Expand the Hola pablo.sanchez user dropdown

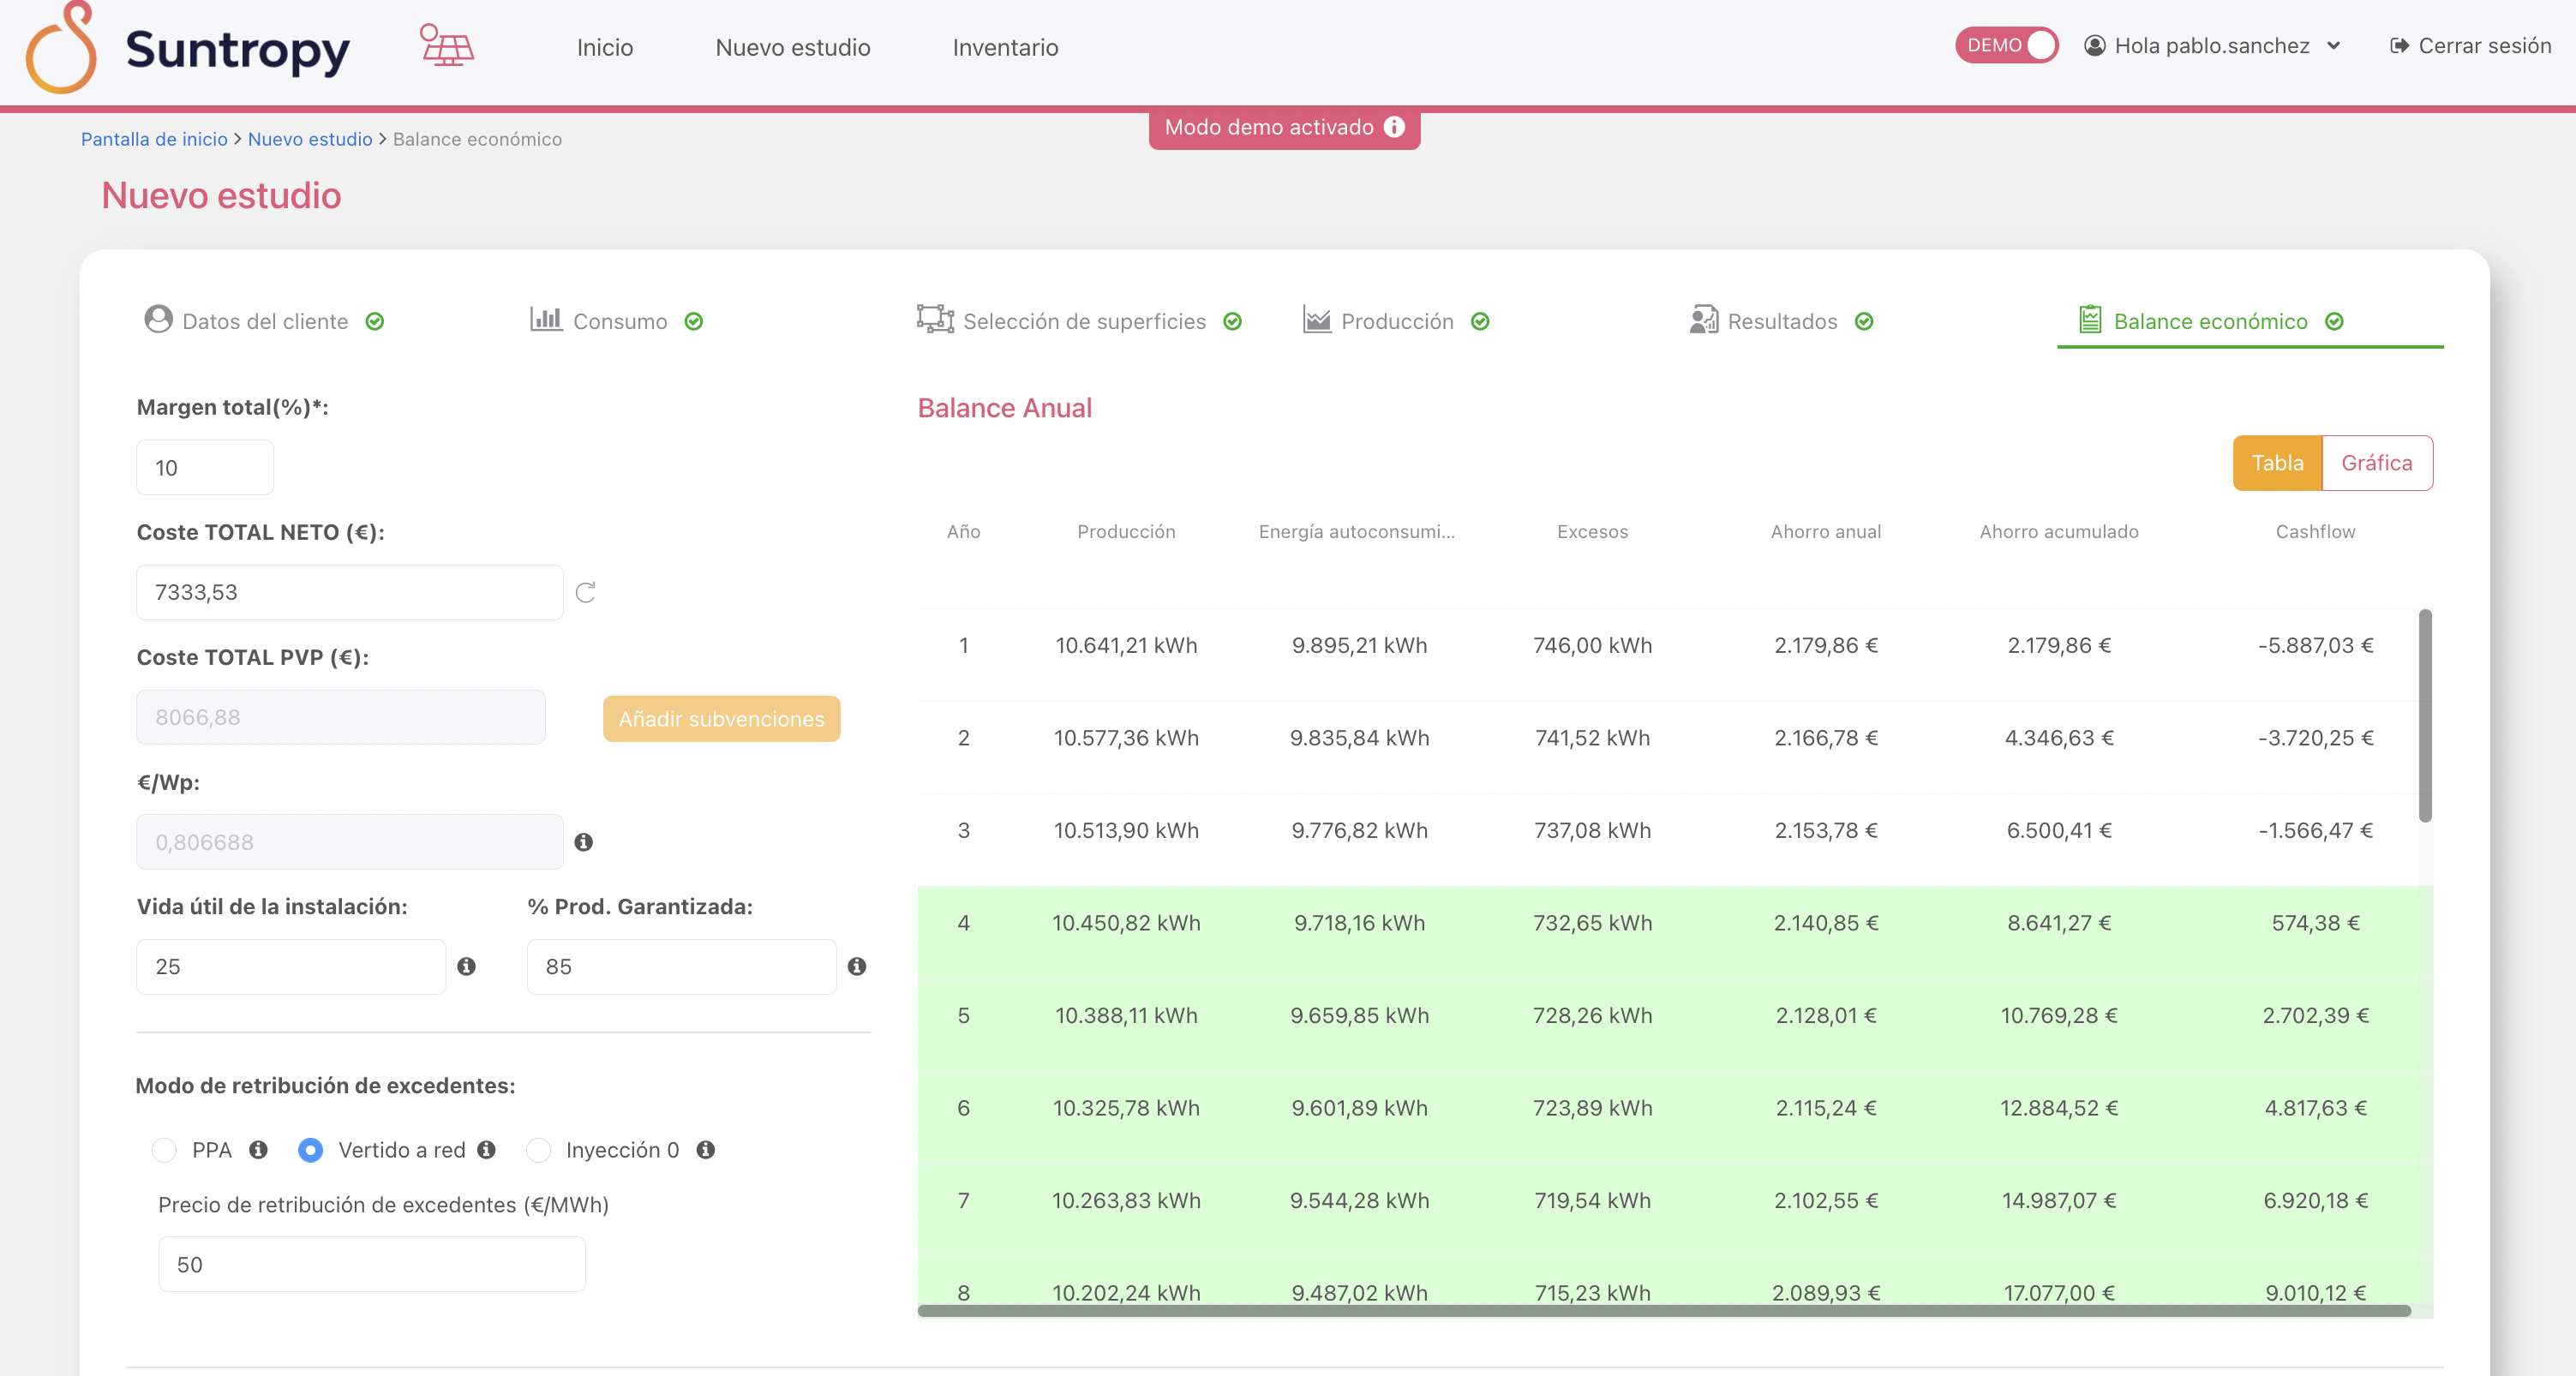tap(2212, 46)
